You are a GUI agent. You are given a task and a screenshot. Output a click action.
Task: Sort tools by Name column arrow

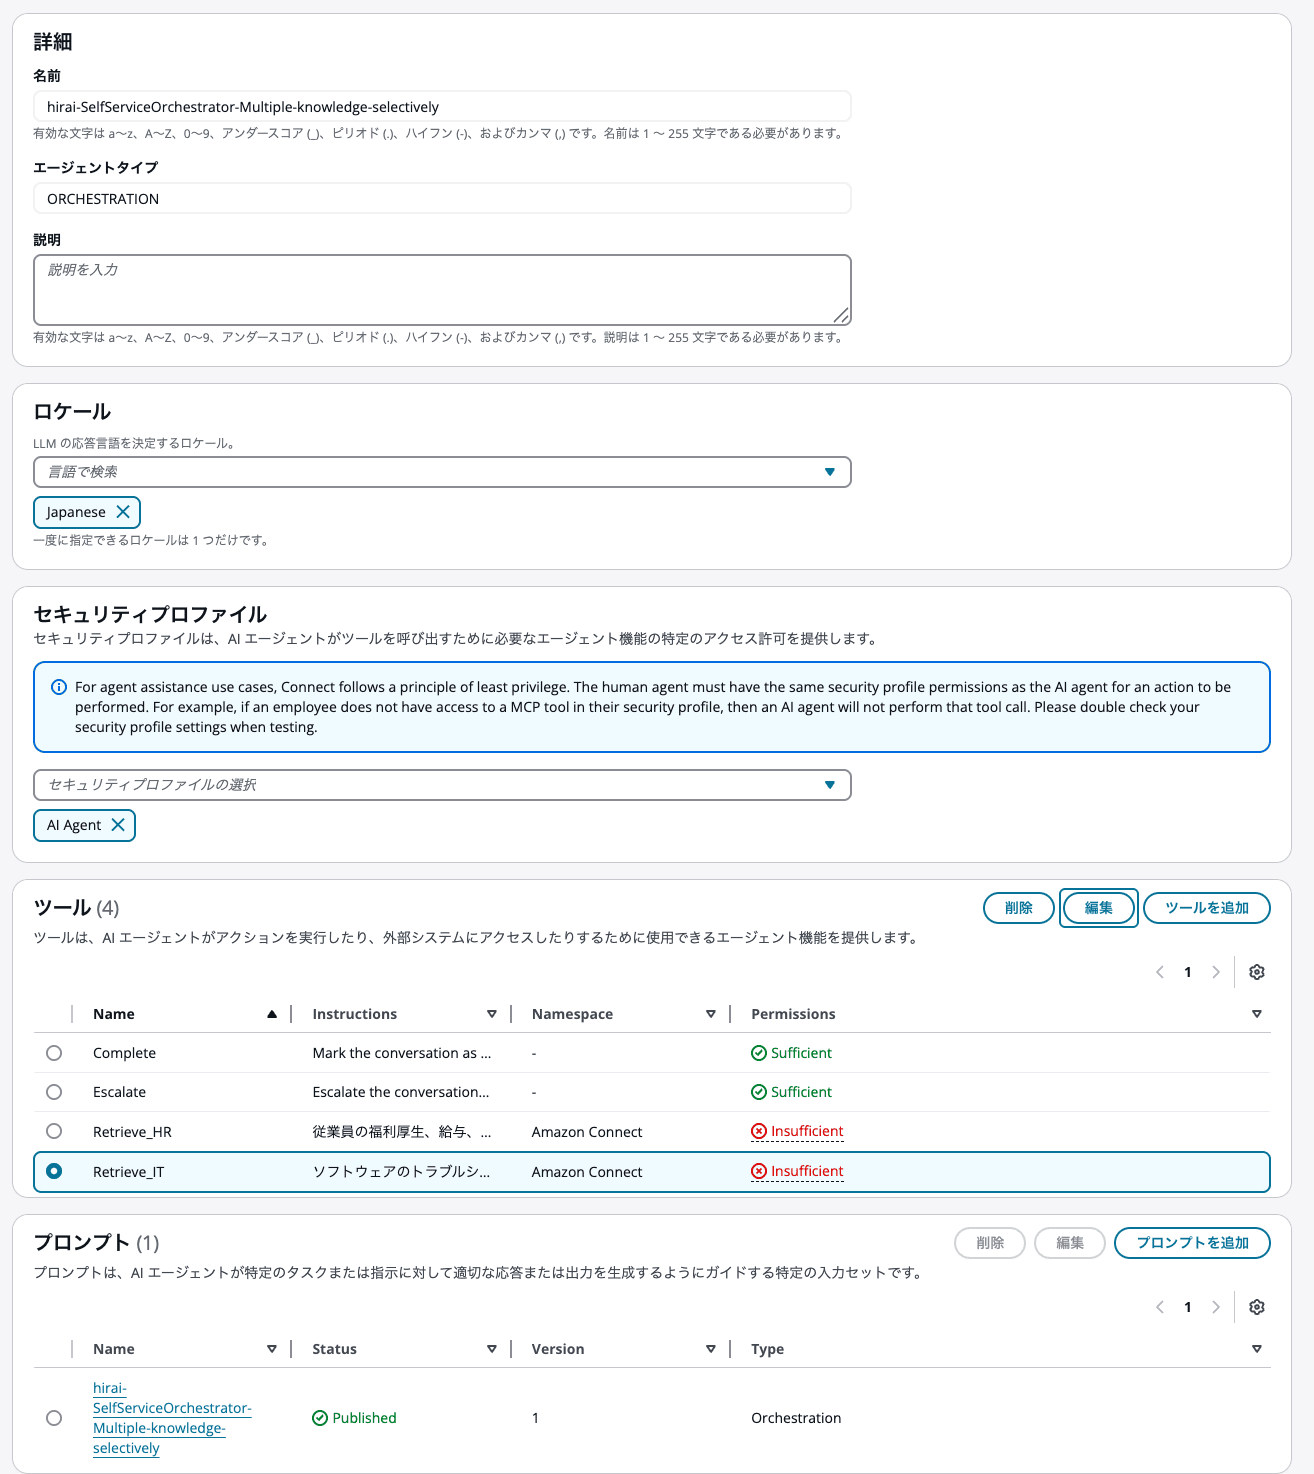pyautogui.click(x=272, y=1014)
